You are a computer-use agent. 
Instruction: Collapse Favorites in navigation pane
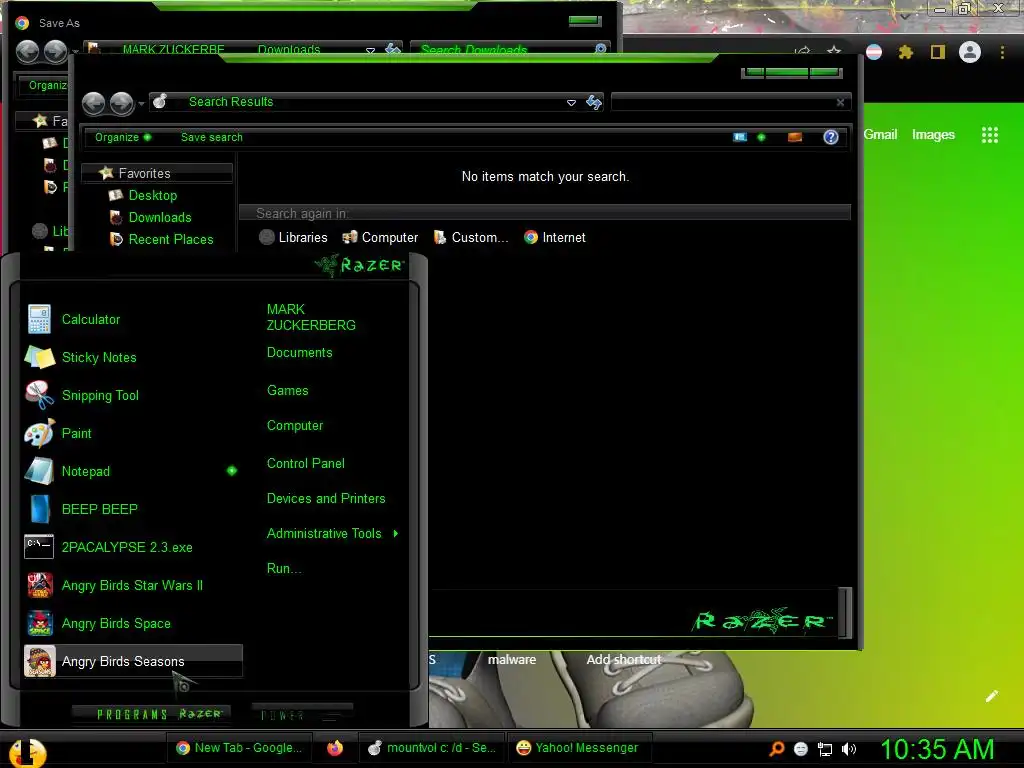pos(157,173)
